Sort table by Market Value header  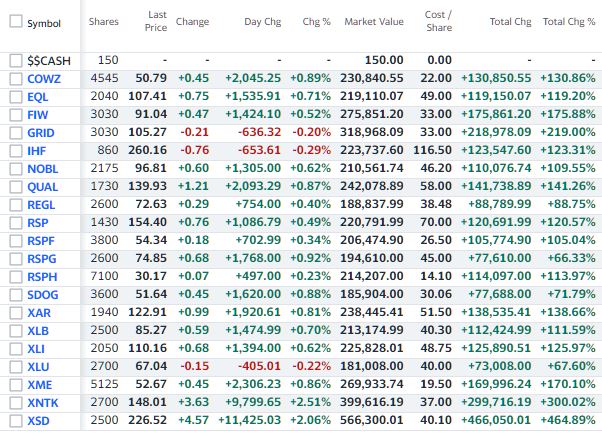[x=373, y=21]
